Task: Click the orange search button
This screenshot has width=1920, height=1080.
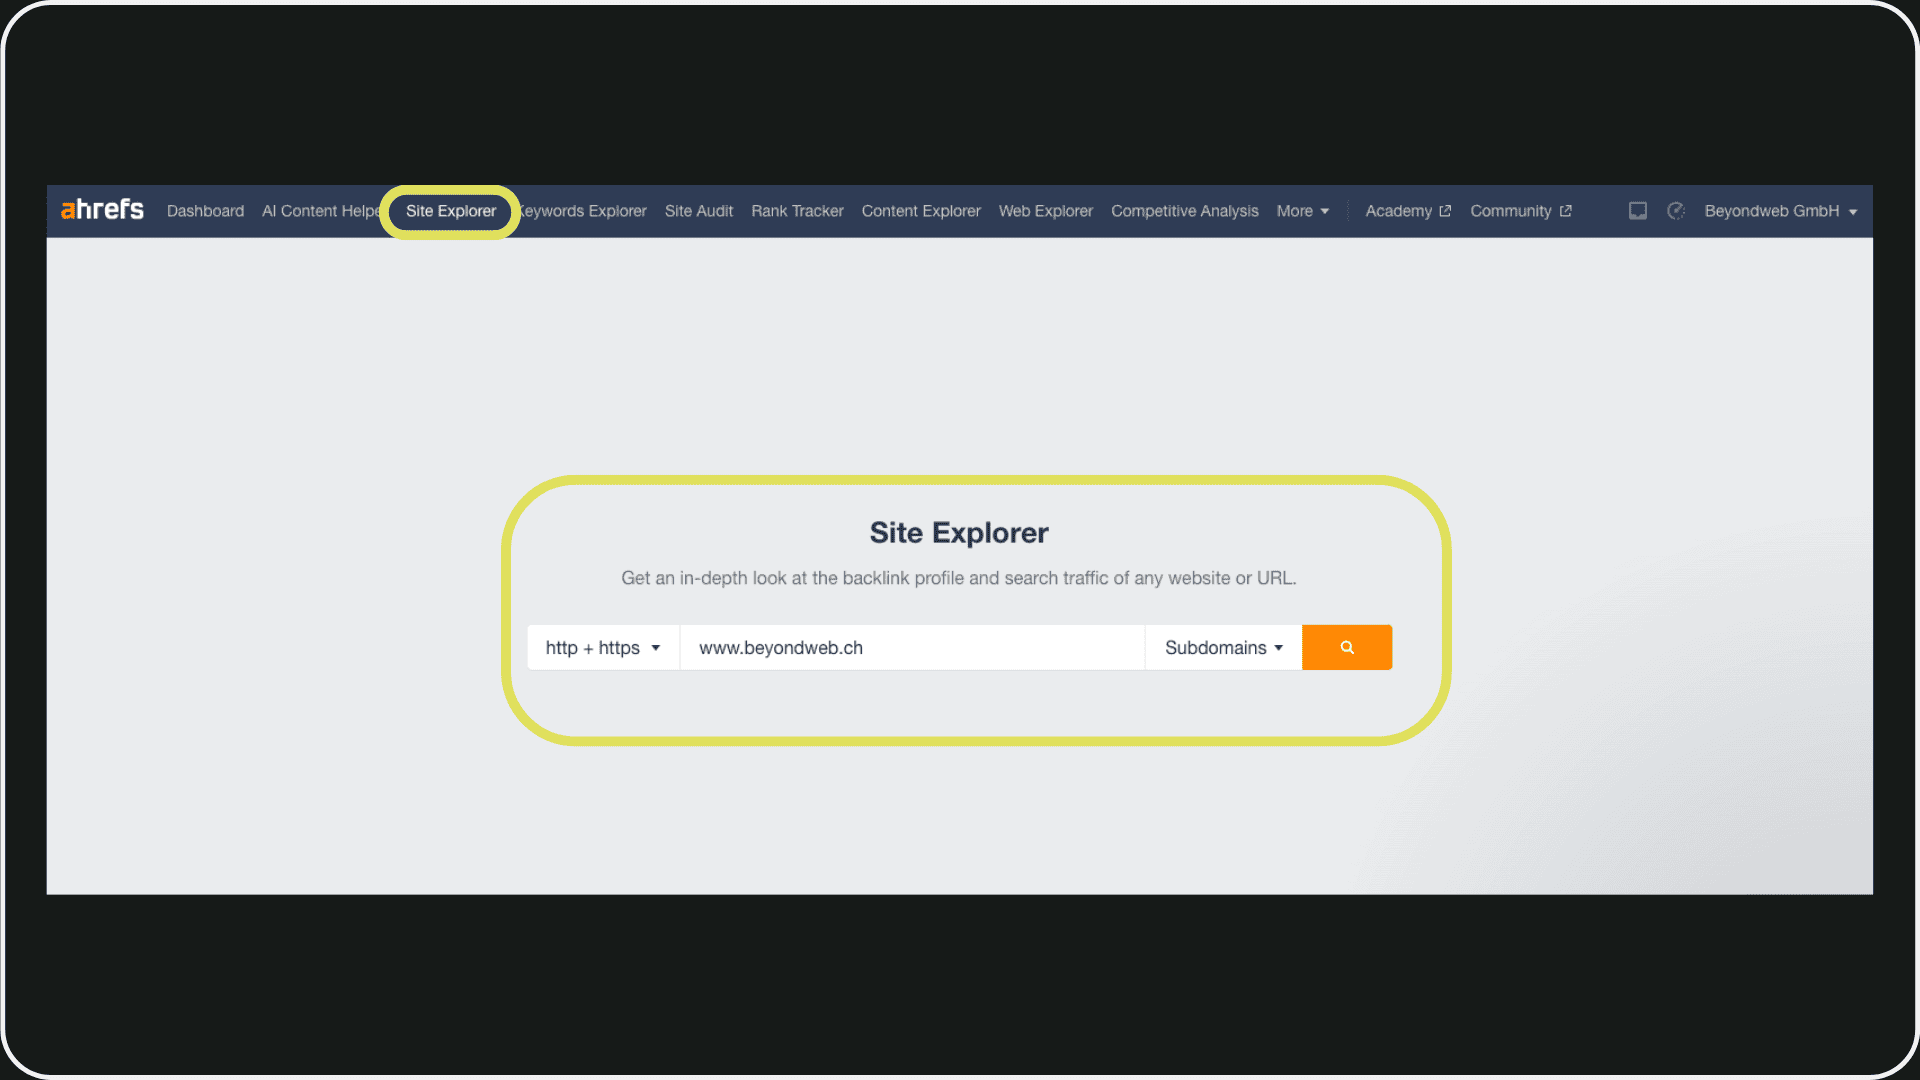Action: click(x=1347, y=647)
